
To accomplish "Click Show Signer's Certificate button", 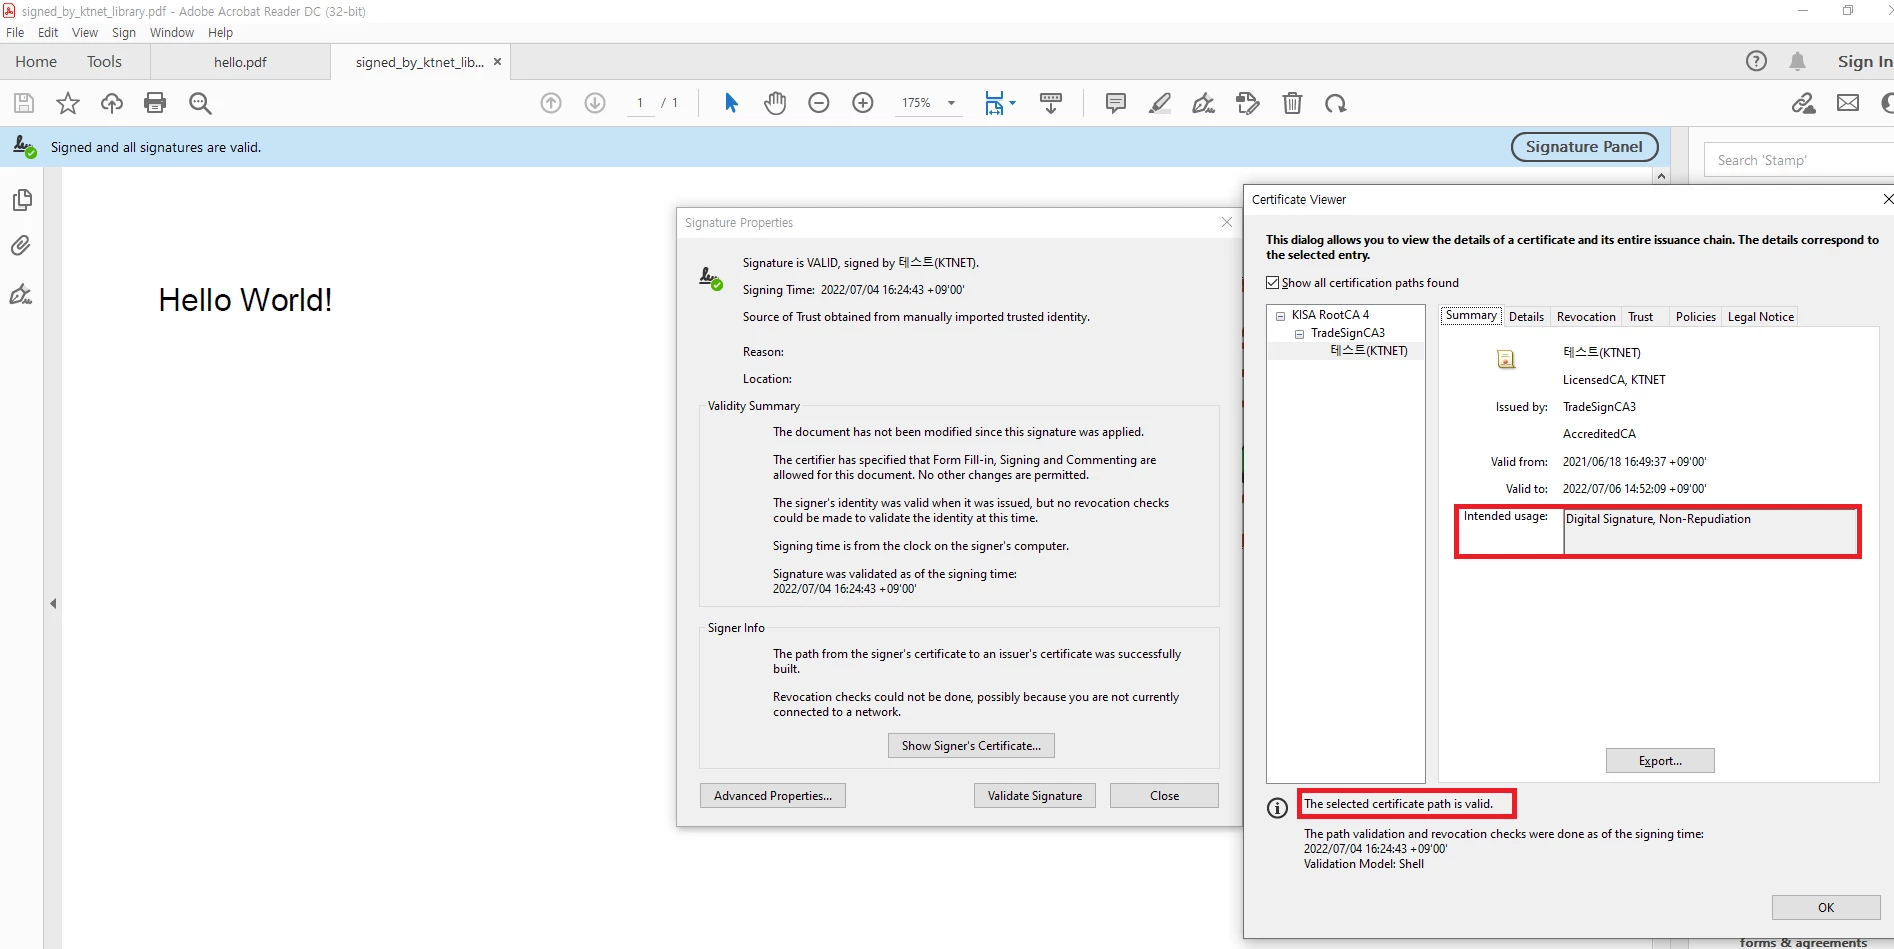I will 971,746.
